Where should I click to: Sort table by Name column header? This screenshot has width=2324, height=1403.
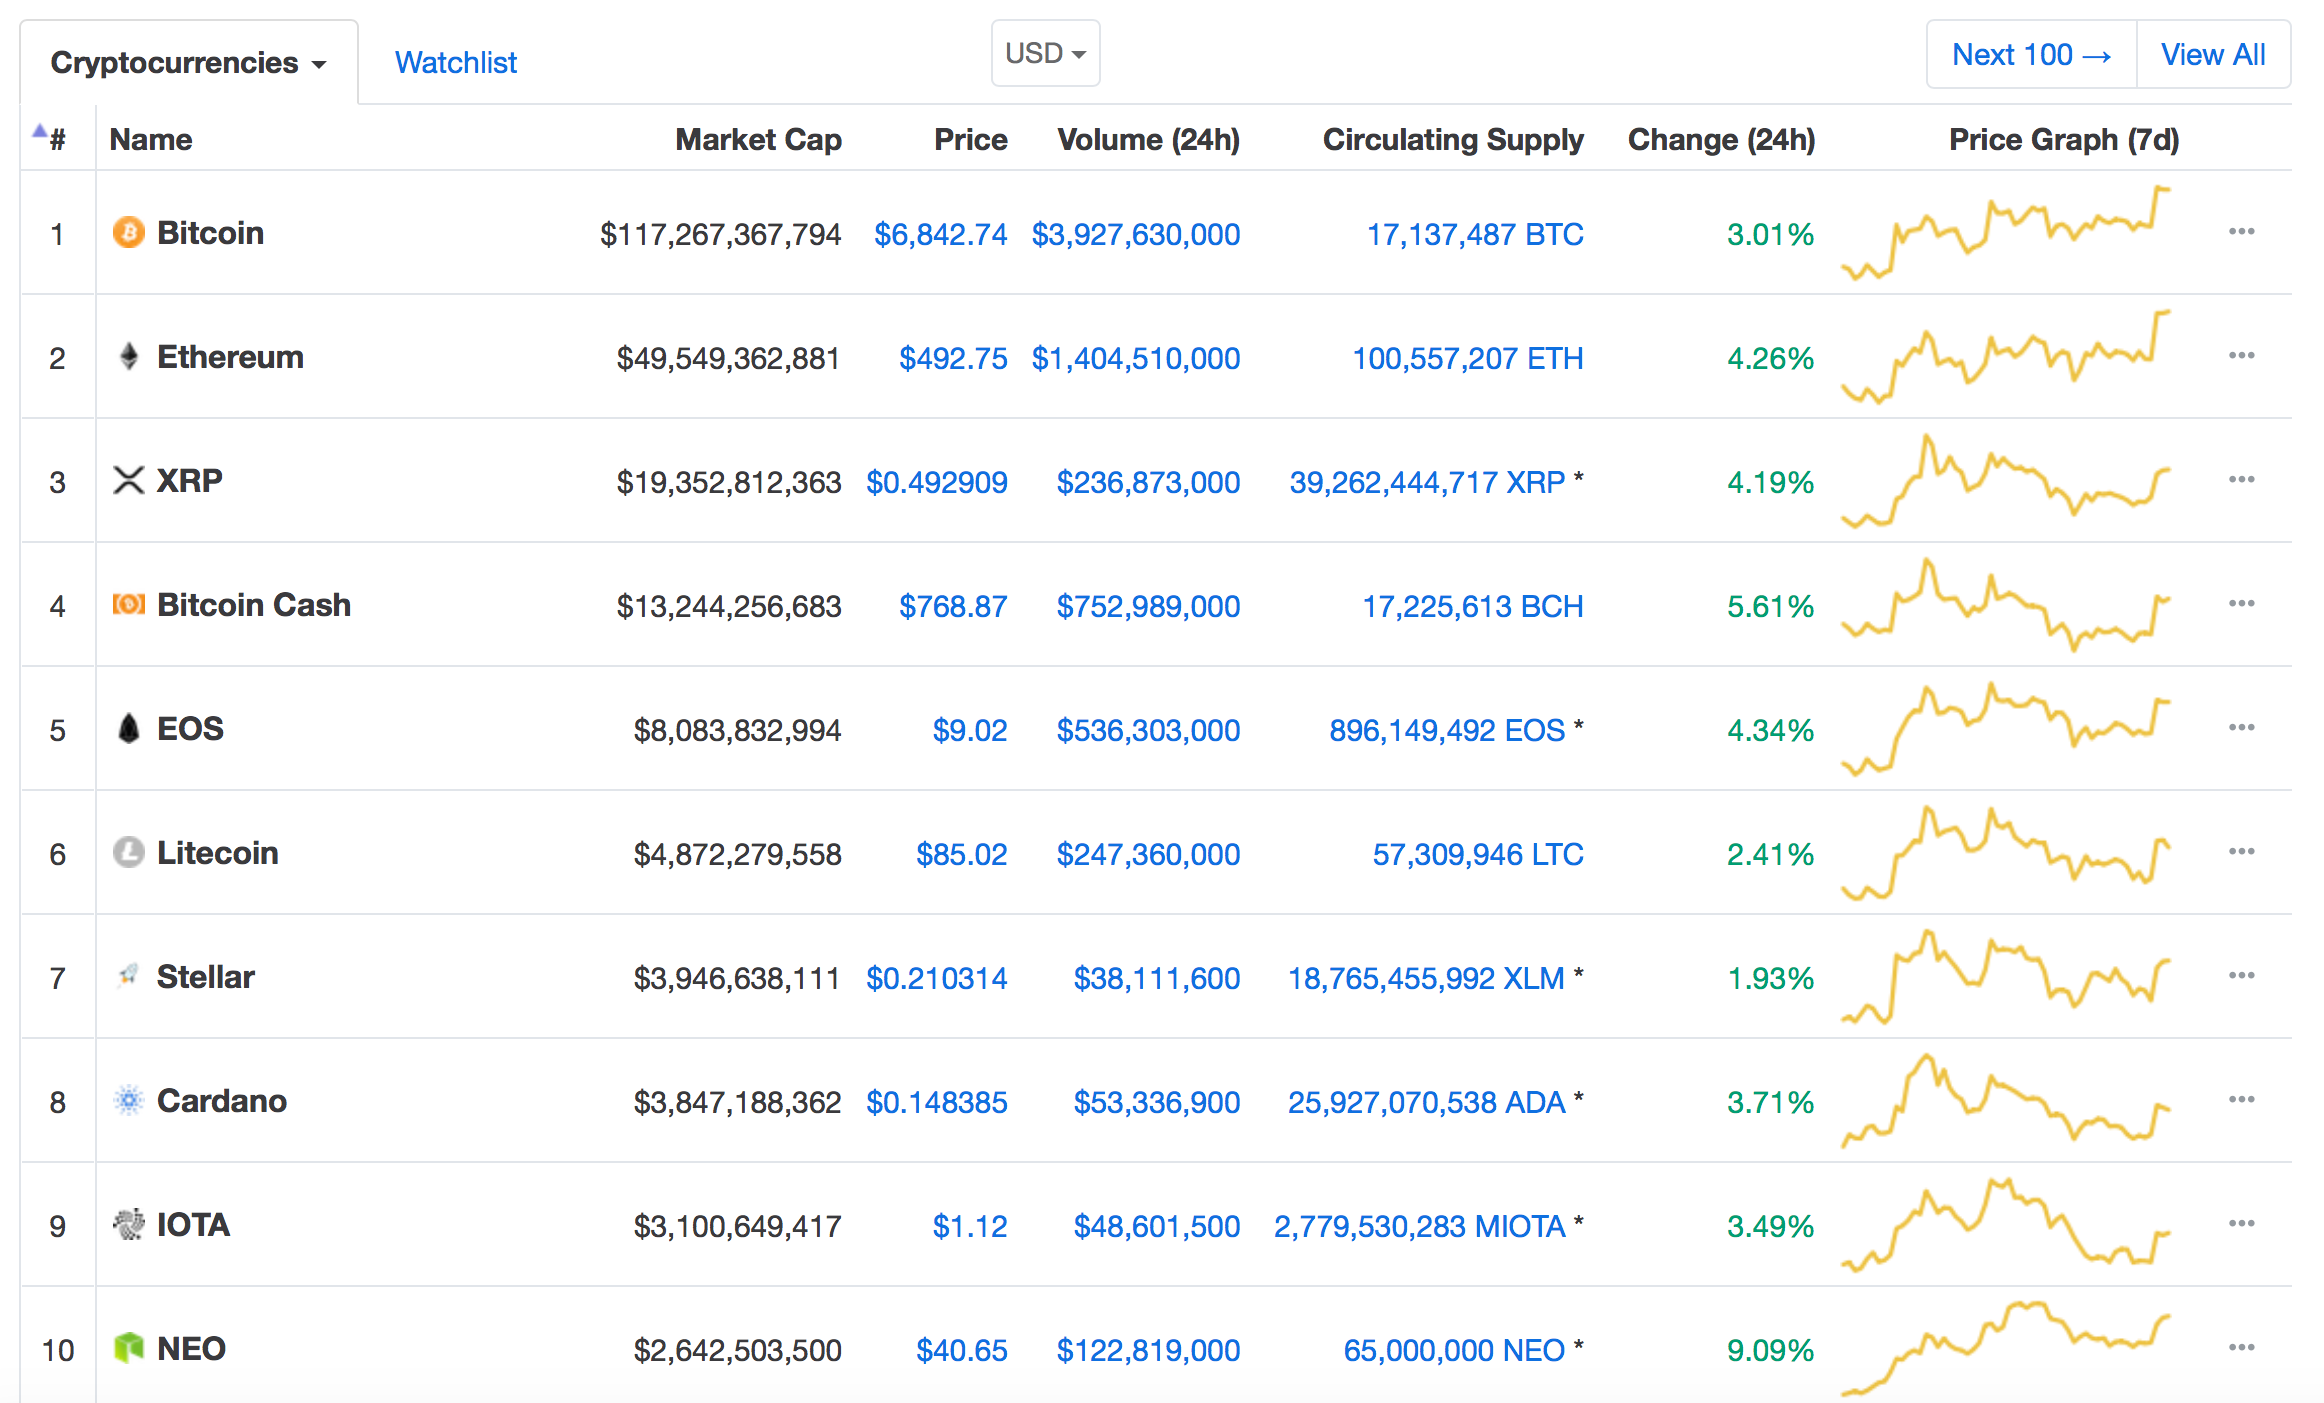coord(150,139)
